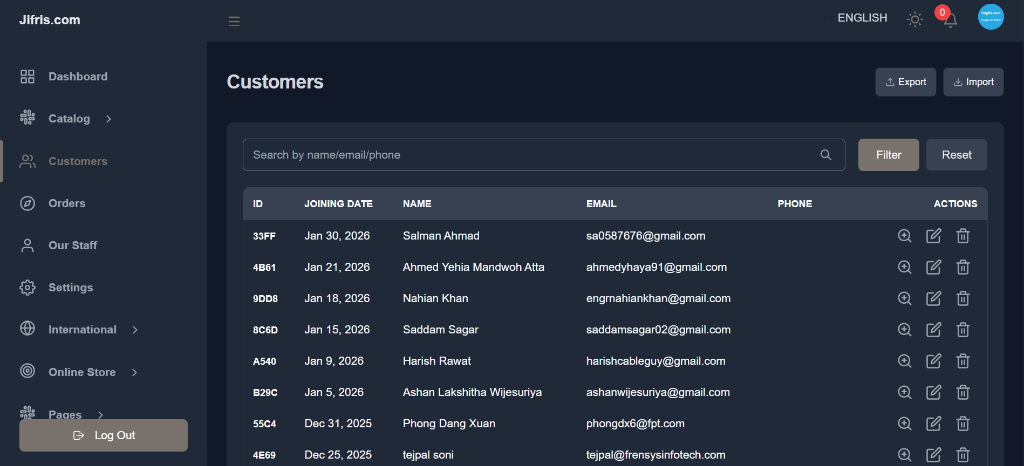Delete customer Saddam Sagar
The image size is (1024, 466).
tap(962, 329)
